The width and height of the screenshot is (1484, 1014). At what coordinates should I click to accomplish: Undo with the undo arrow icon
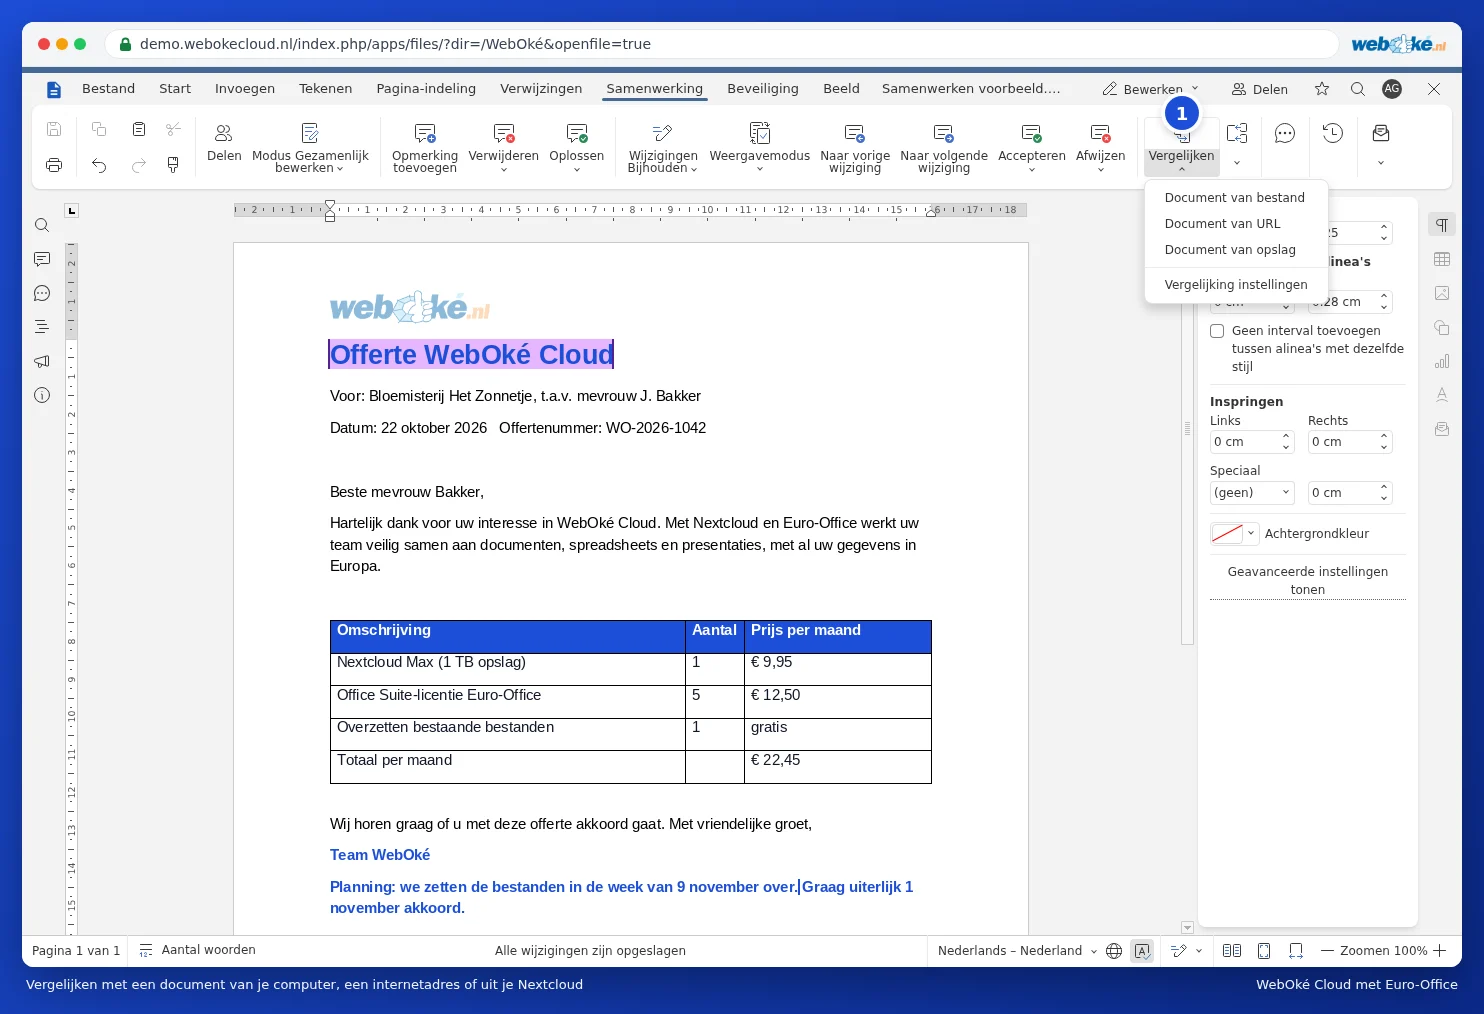click(99, 165)
